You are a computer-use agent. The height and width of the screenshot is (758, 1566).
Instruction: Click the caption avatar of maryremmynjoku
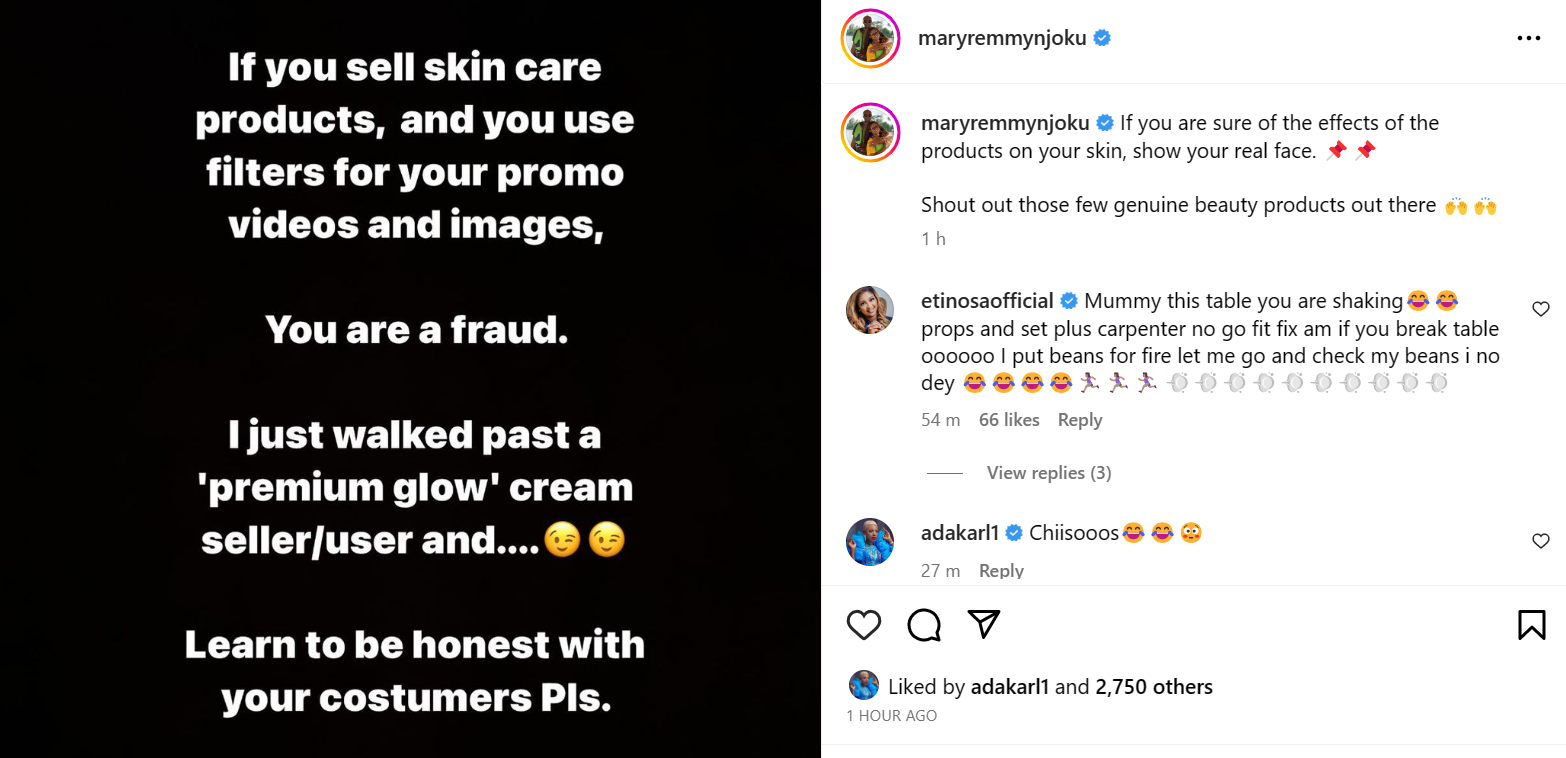tap(869, 132)
